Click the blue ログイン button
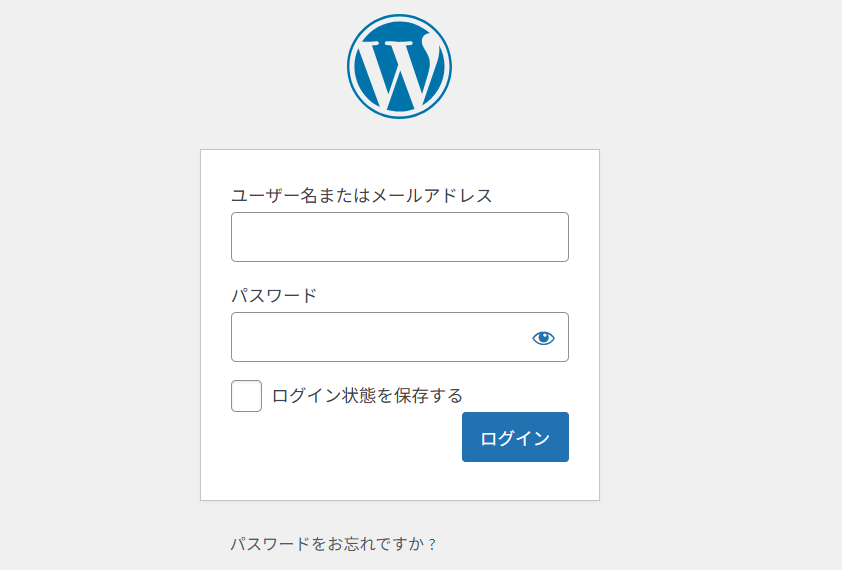 [515, 437]
